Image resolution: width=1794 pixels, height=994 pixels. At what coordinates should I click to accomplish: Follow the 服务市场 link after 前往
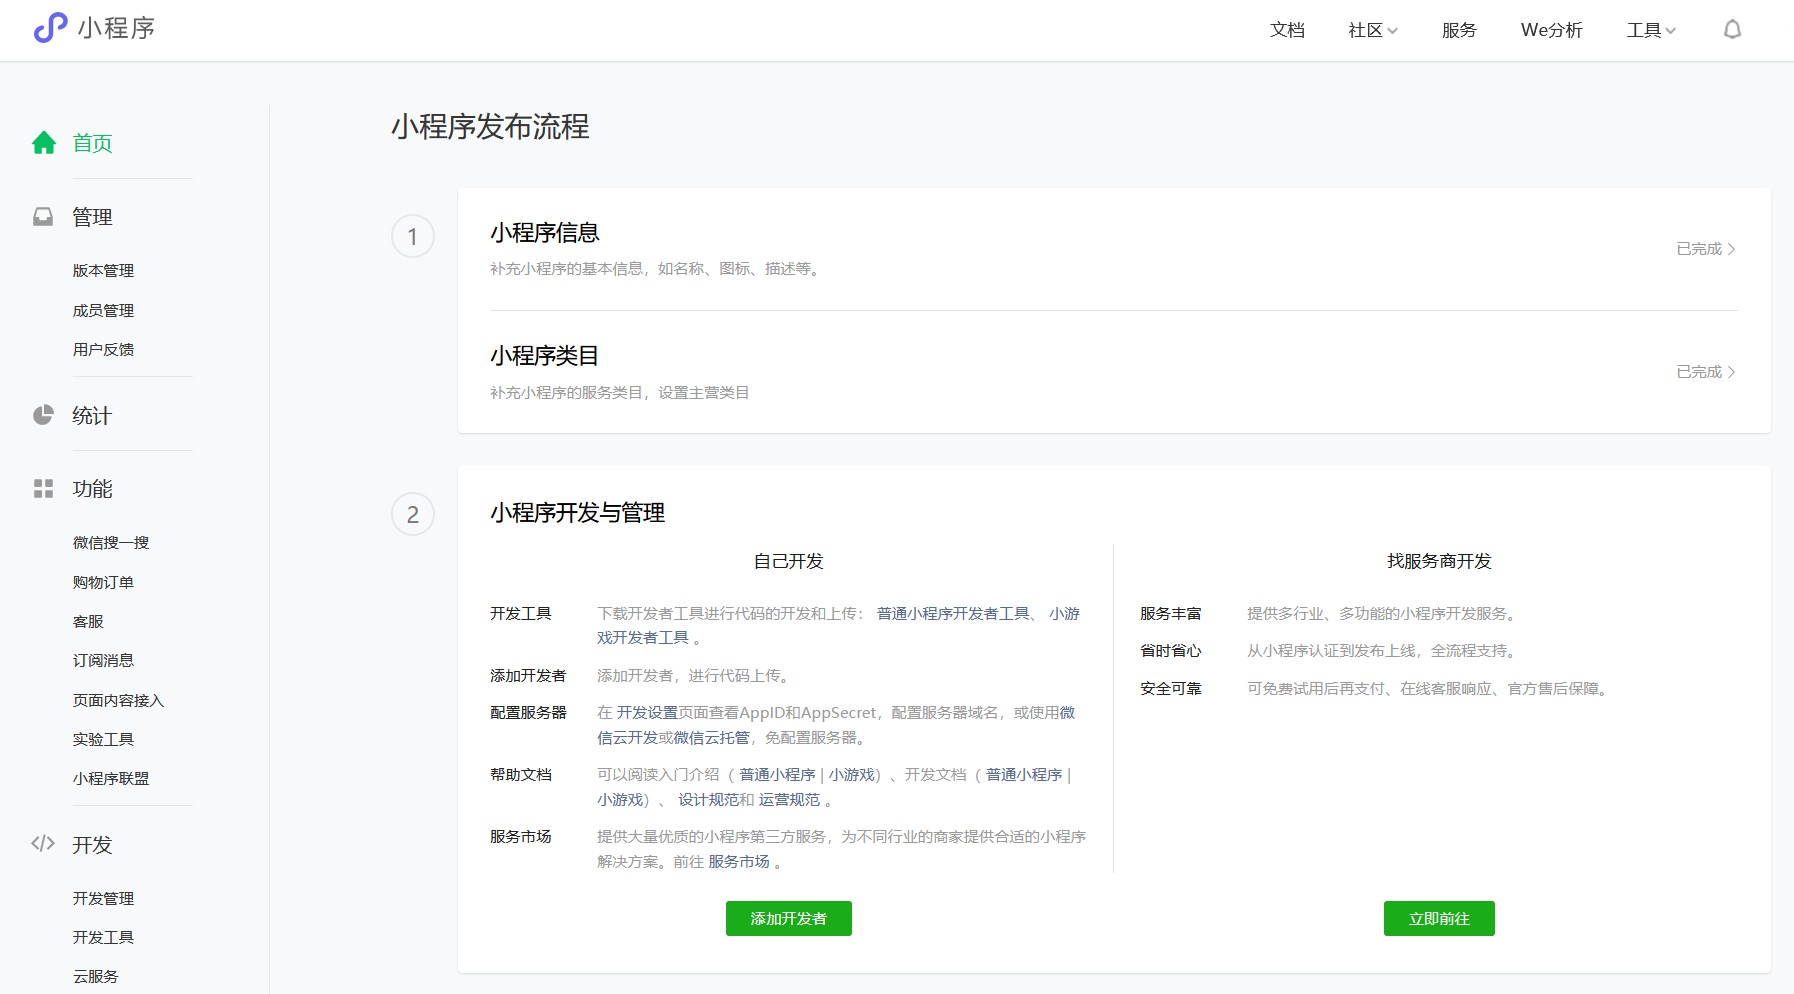(x=739, y=861)
